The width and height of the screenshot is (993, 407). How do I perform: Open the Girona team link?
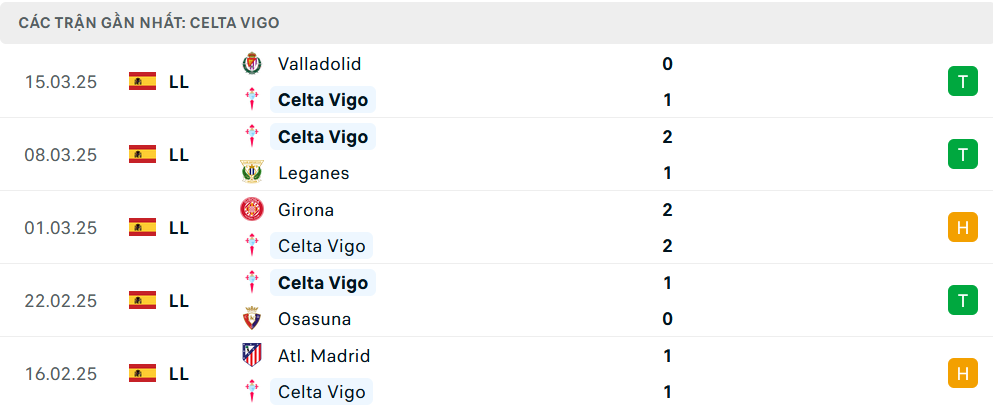click(x=306, y=210)
